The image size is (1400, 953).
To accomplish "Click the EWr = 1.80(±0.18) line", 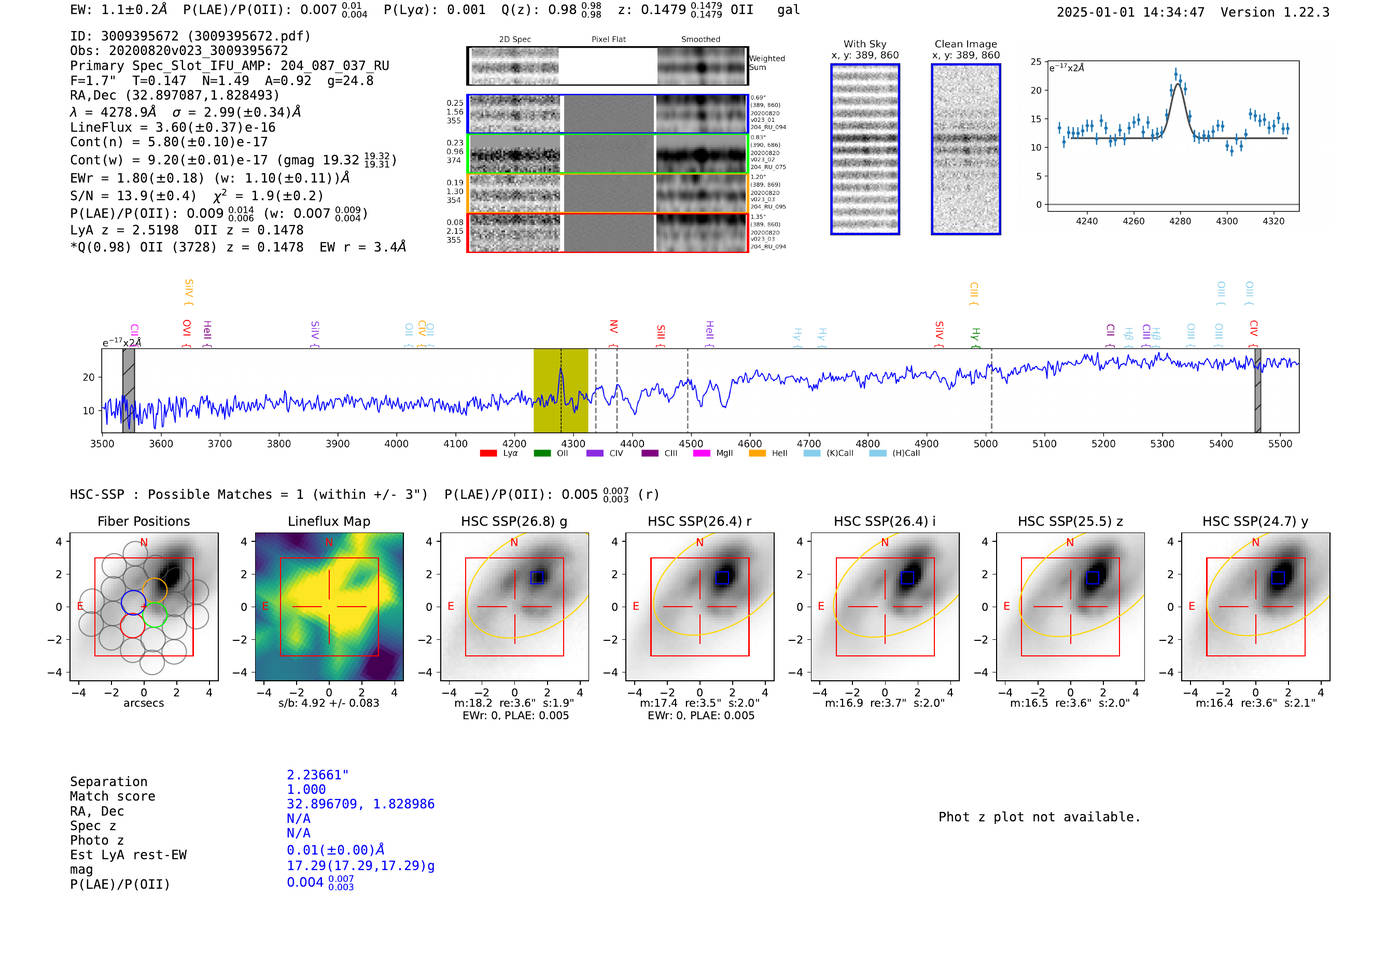I will [210, 178].
